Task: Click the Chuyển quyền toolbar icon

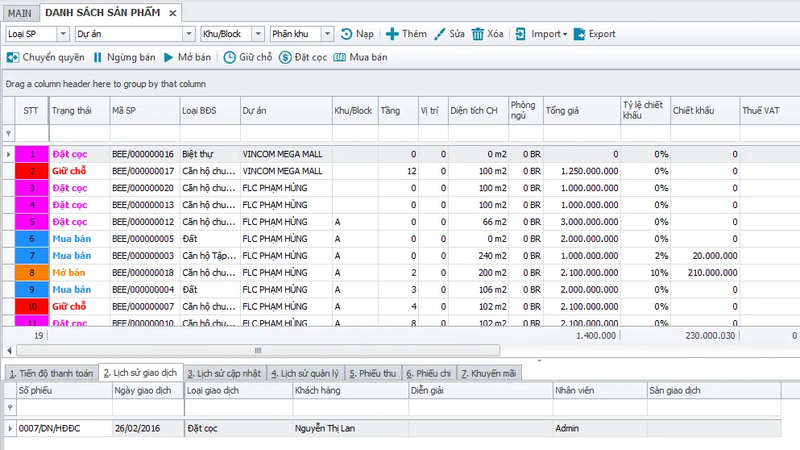Action: click(13, 57)
